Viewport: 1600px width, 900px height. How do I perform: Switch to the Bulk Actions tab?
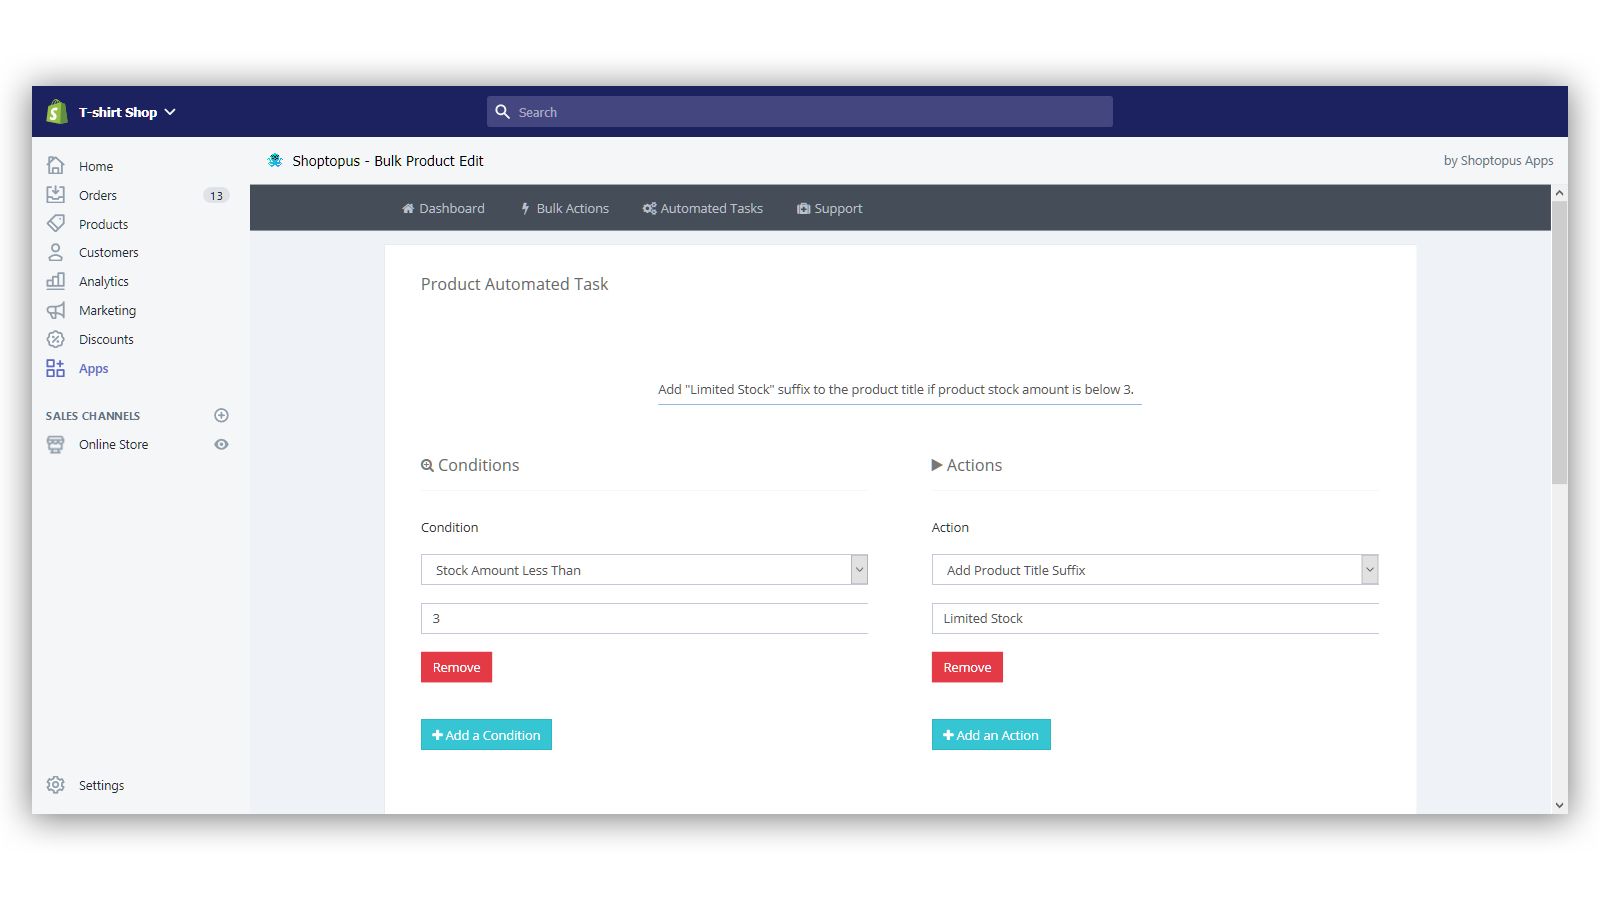coord(565,208)
